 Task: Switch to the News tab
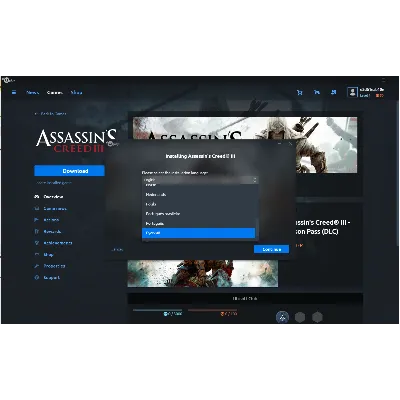pos(33,92)
